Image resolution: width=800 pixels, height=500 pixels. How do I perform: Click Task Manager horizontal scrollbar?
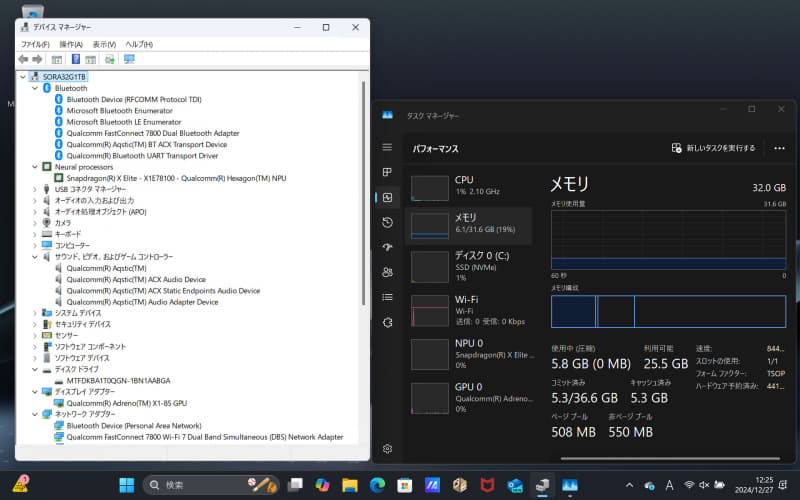point(670,459)
